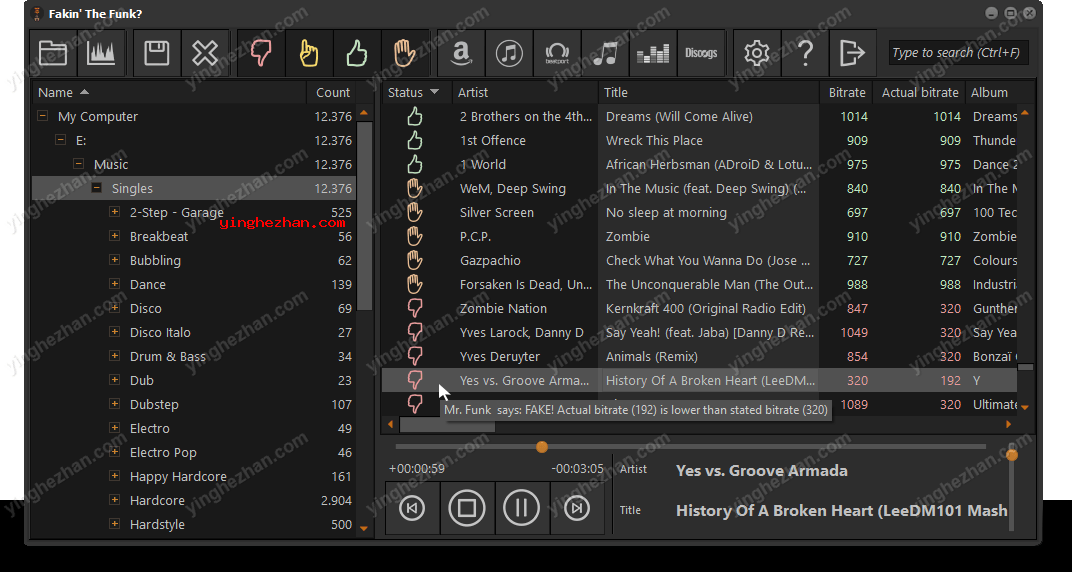Click the spectrum analysis toolbar icon

[x=101, y=53]
